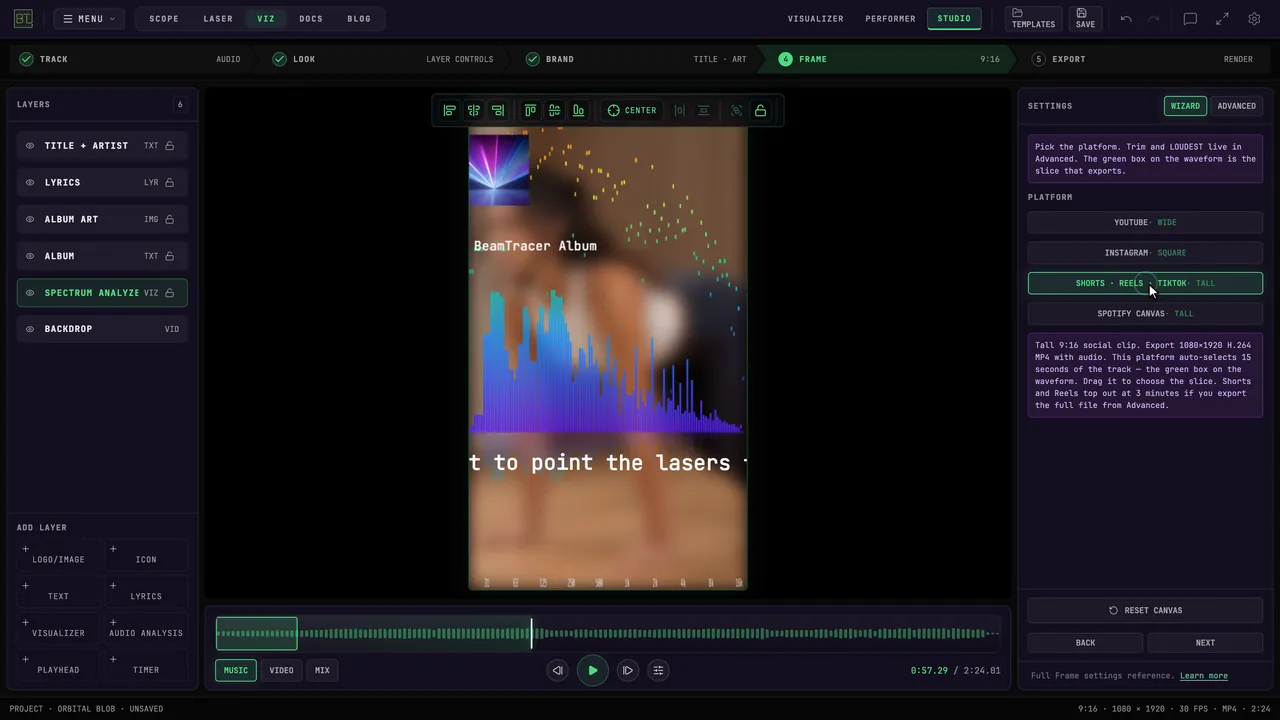
Task: Add a Visualizer layer
Action: (x=58, y=628)
